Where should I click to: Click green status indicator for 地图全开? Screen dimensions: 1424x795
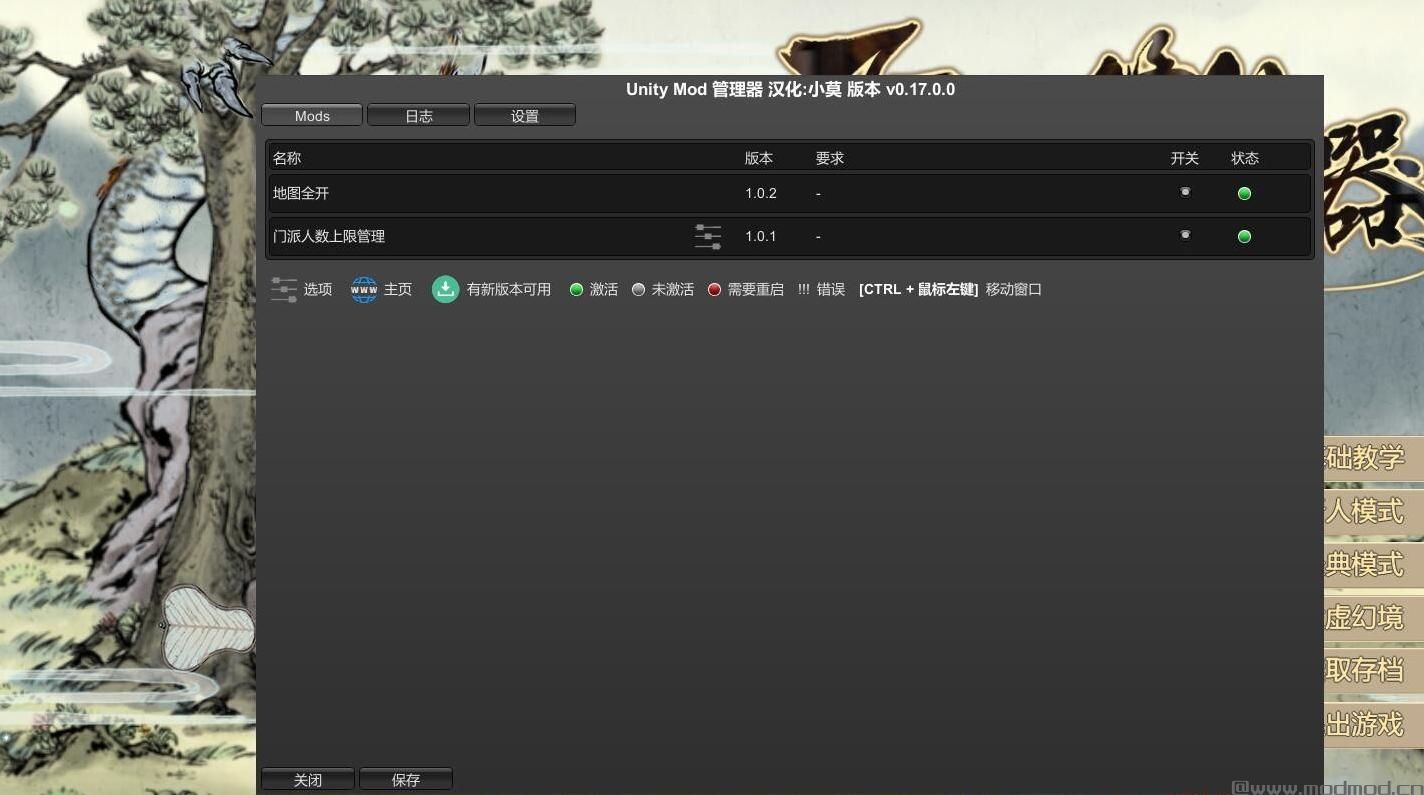pos(1244,193)
